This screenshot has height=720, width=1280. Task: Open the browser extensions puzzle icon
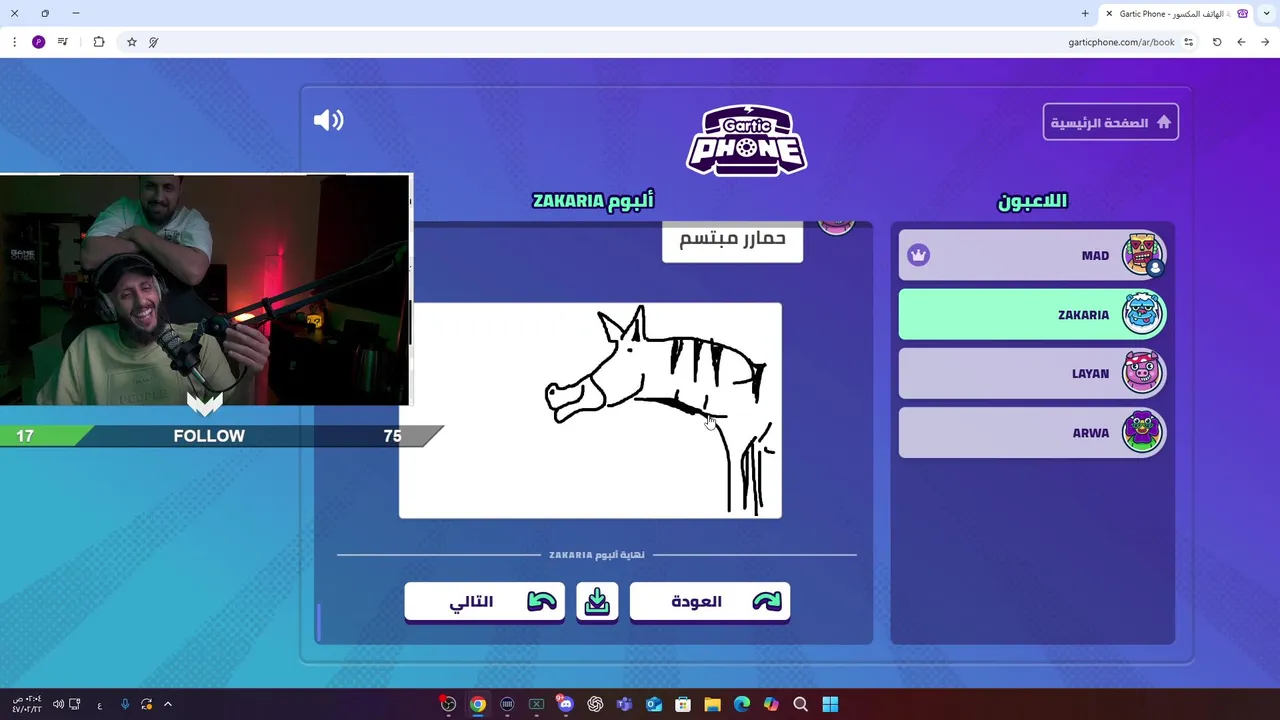(99, 42)
